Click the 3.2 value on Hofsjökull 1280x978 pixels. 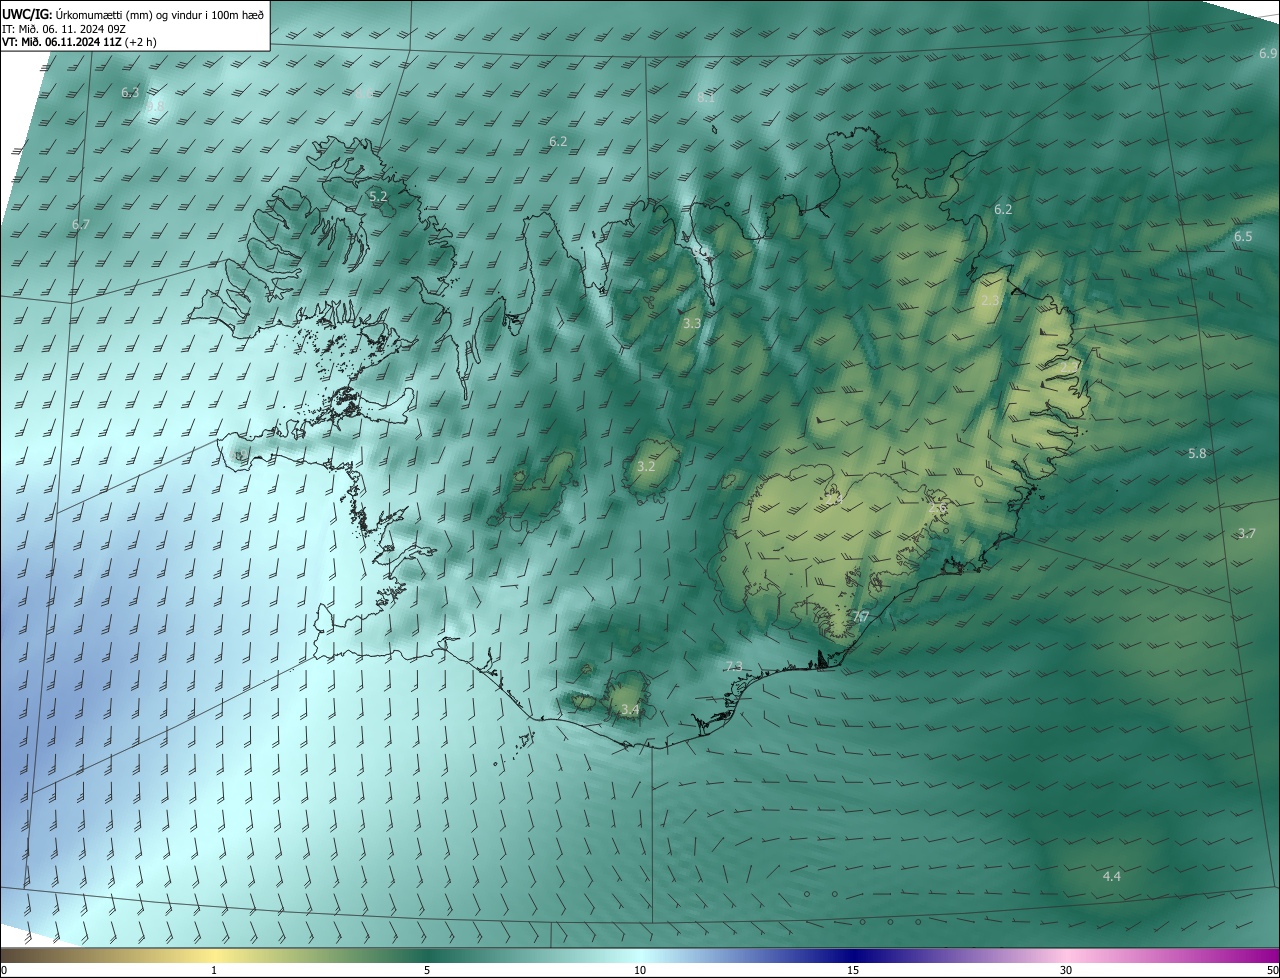tap(646, 467)
